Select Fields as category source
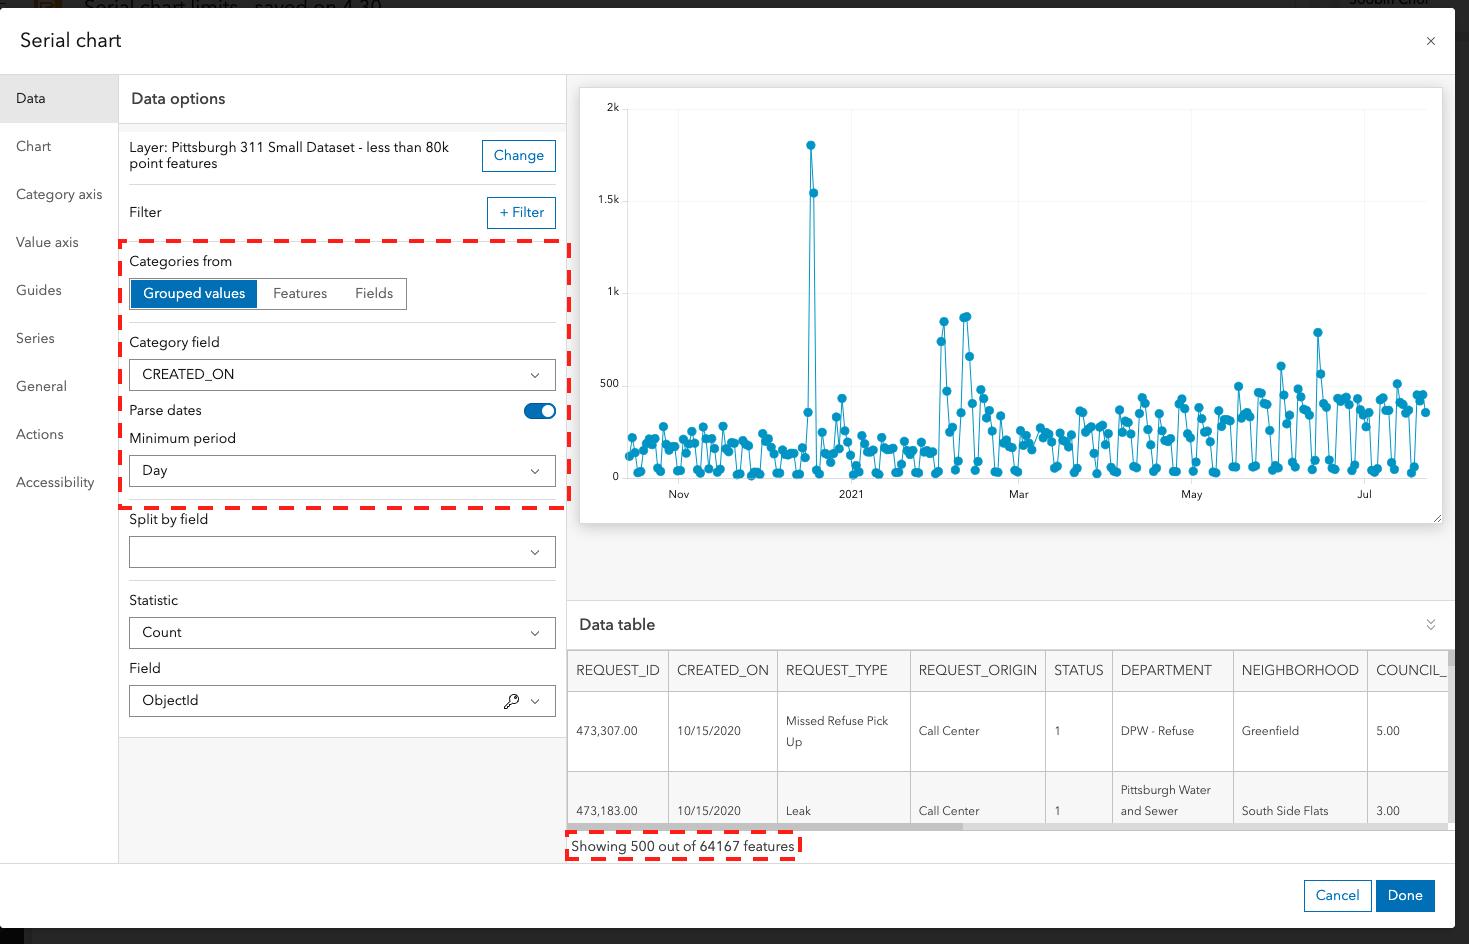The height and width of the screenshot is (944, 1469). pos(373,293)
